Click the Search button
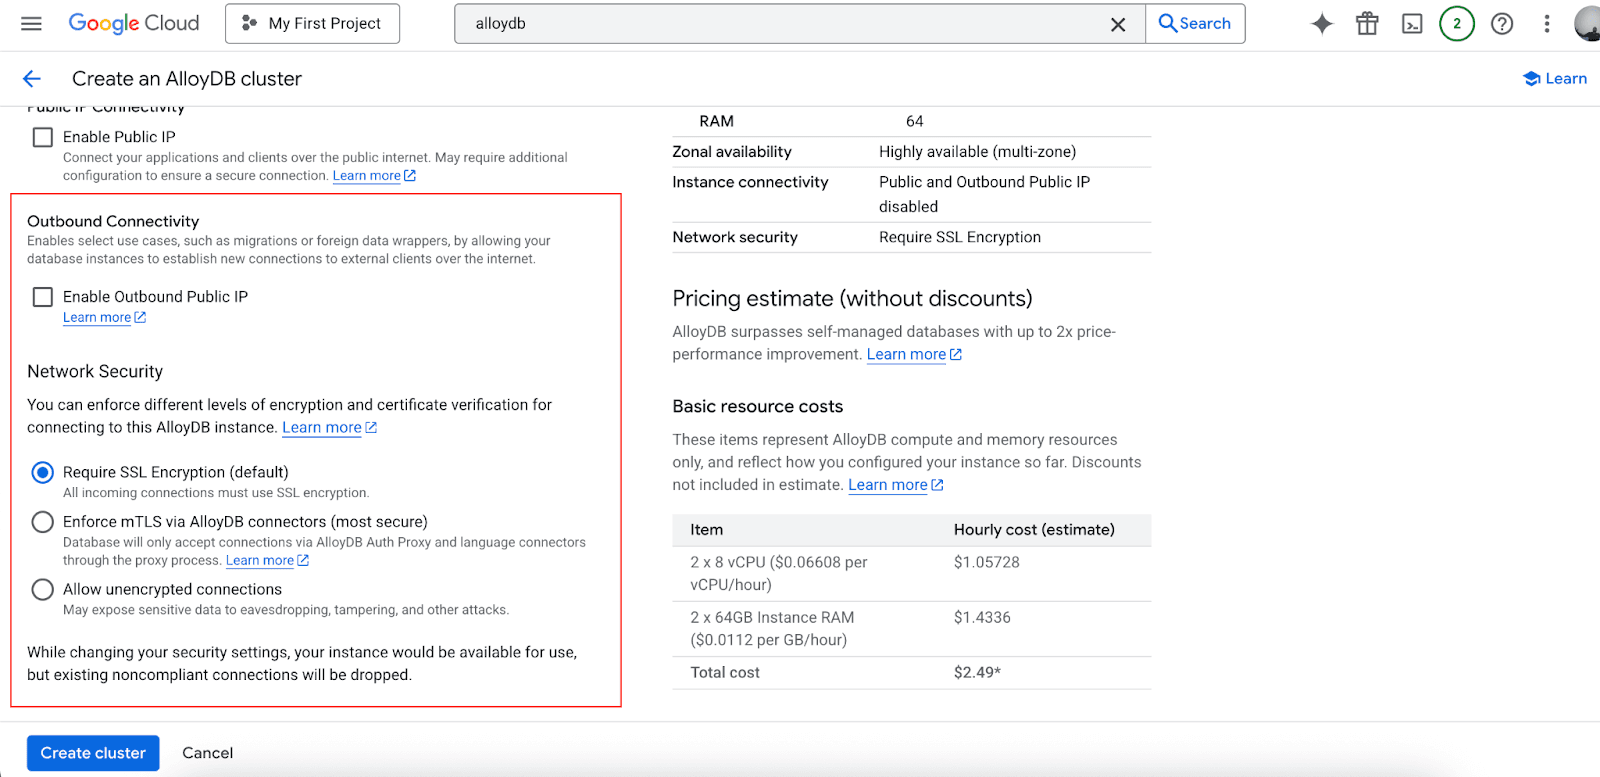 tap(1195, 23)
